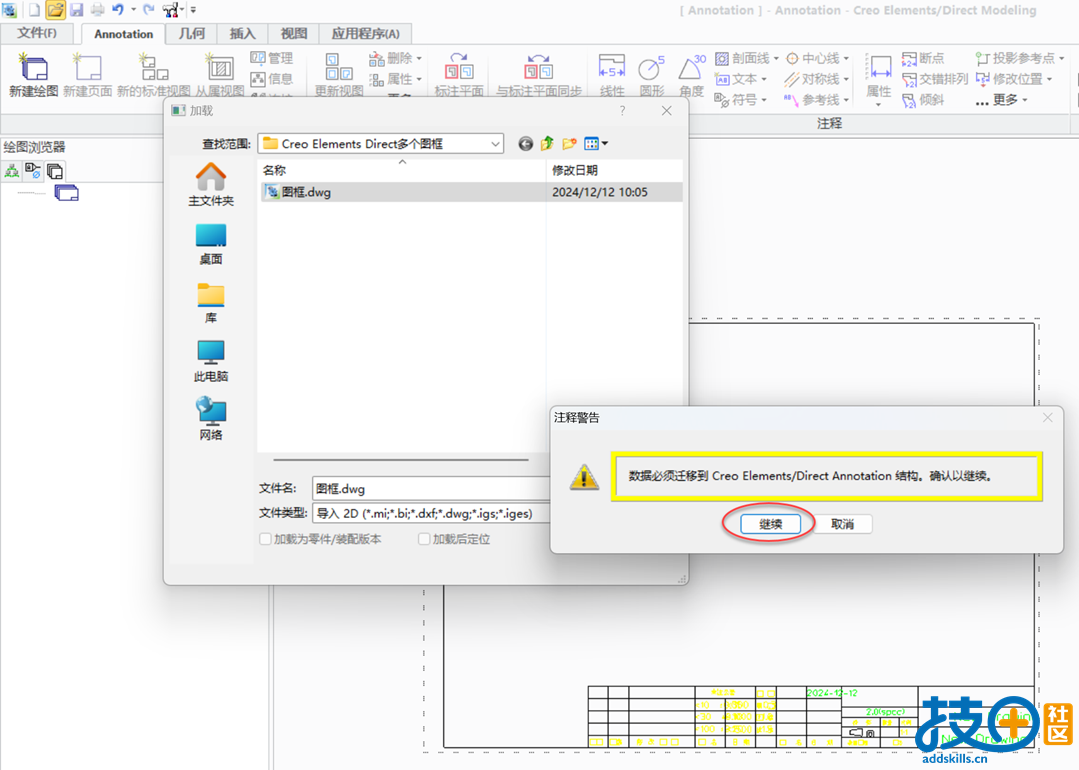Expand the 修改位置 dropdown

[1049, 79]
